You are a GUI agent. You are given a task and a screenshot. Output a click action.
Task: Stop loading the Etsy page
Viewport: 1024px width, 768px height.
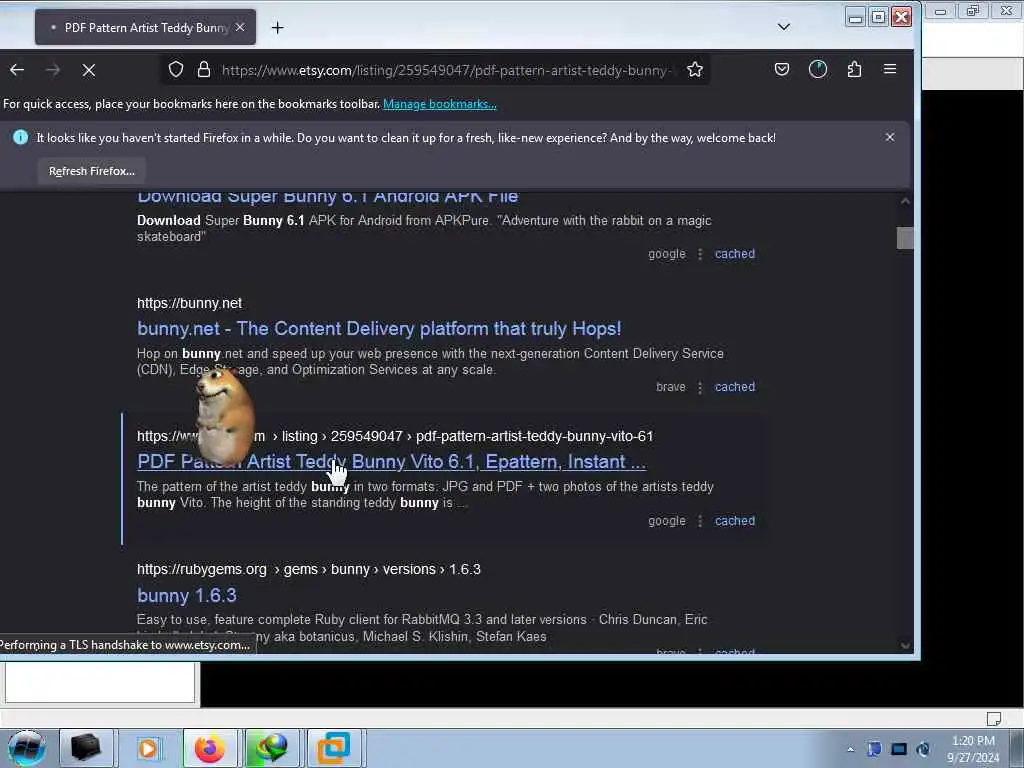click(89, 70)
